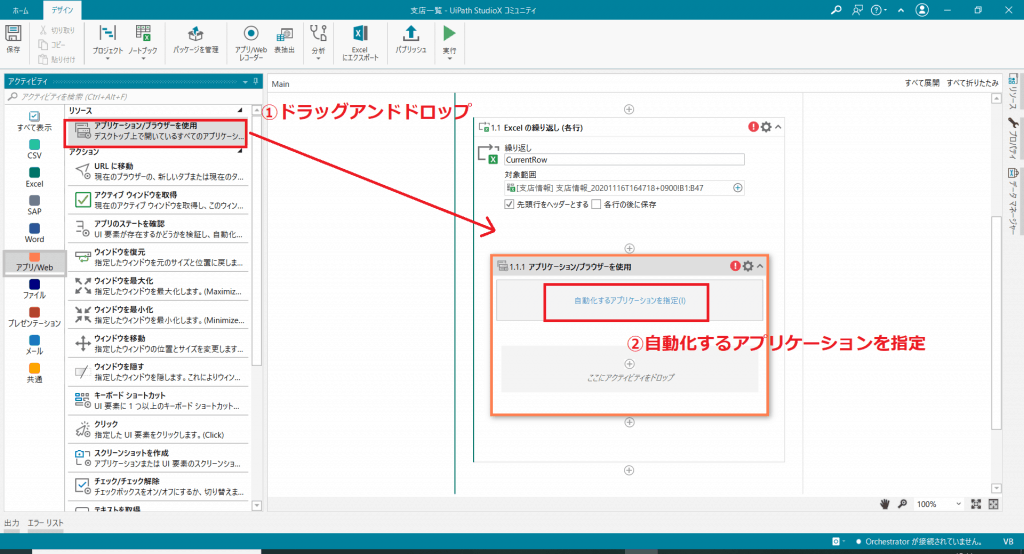Open the Project (プロジェクト) dropdown
This screenshot has height=554, width=1024.
(108, 40)
